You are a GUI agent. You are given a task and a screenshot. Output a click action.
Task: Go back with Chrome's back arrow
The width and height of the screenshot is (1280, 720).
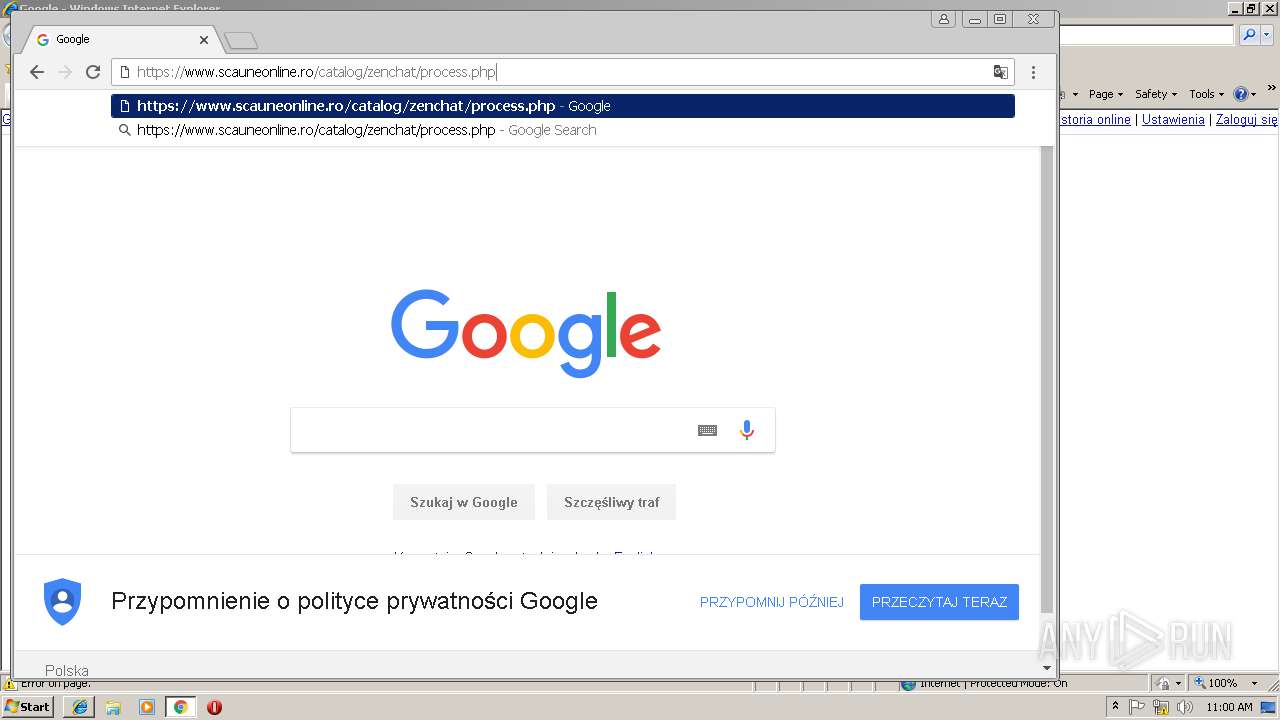[37, 72]
